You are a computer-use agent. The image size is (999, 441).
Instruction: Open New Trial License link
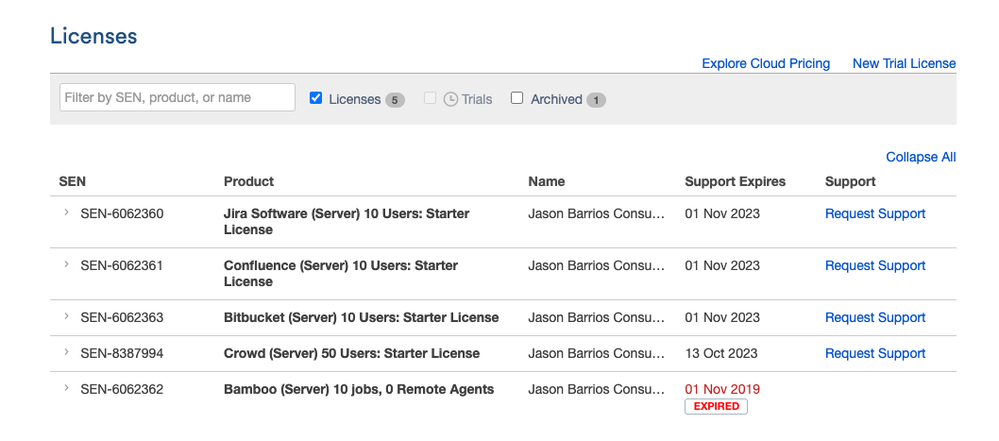[x=904, y=63]
